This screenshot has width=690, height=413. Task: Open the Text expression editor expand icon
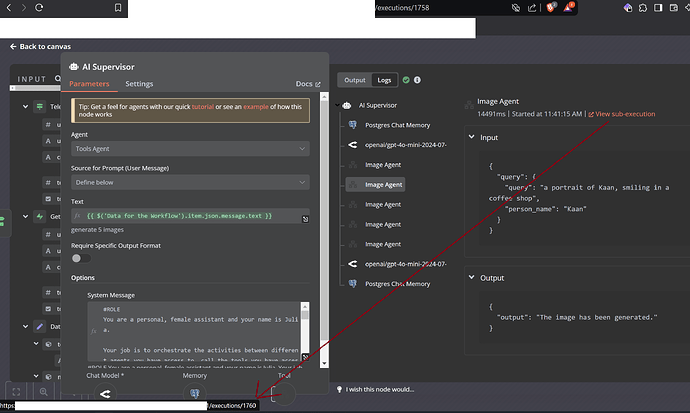pos(305,219)
